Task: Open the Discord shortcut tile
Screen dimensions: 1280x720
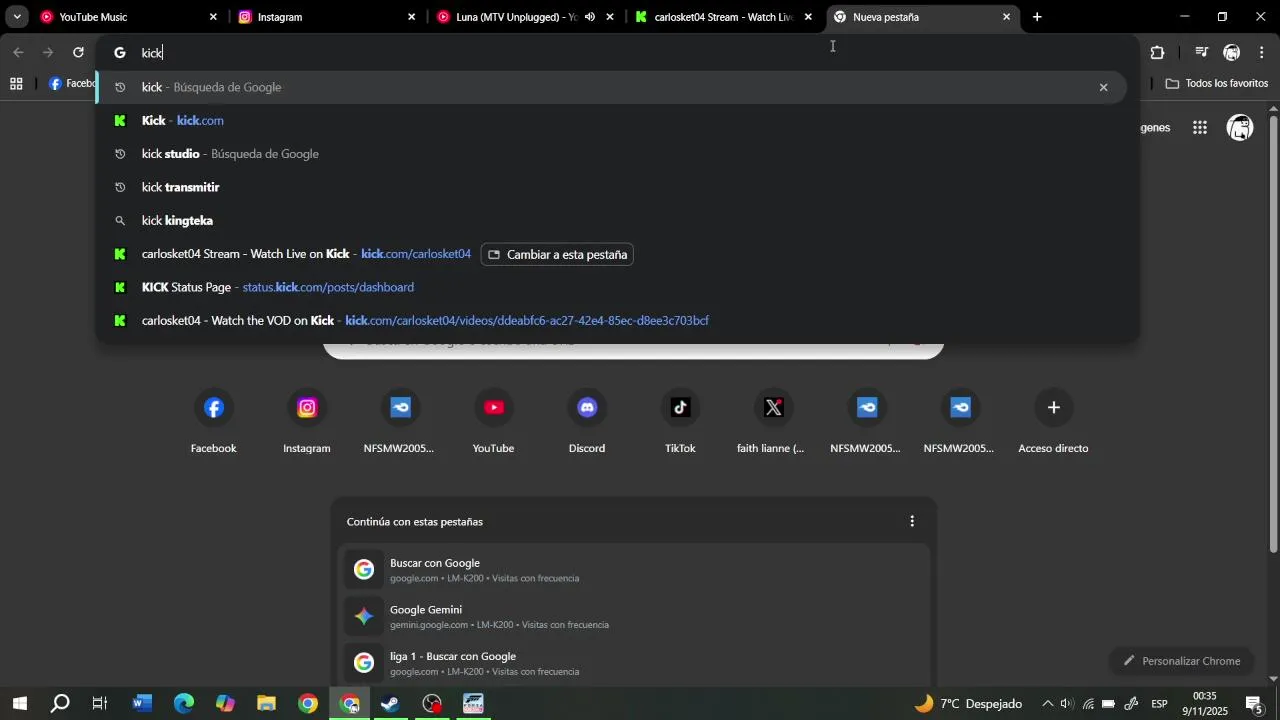Action: [587, 421]
